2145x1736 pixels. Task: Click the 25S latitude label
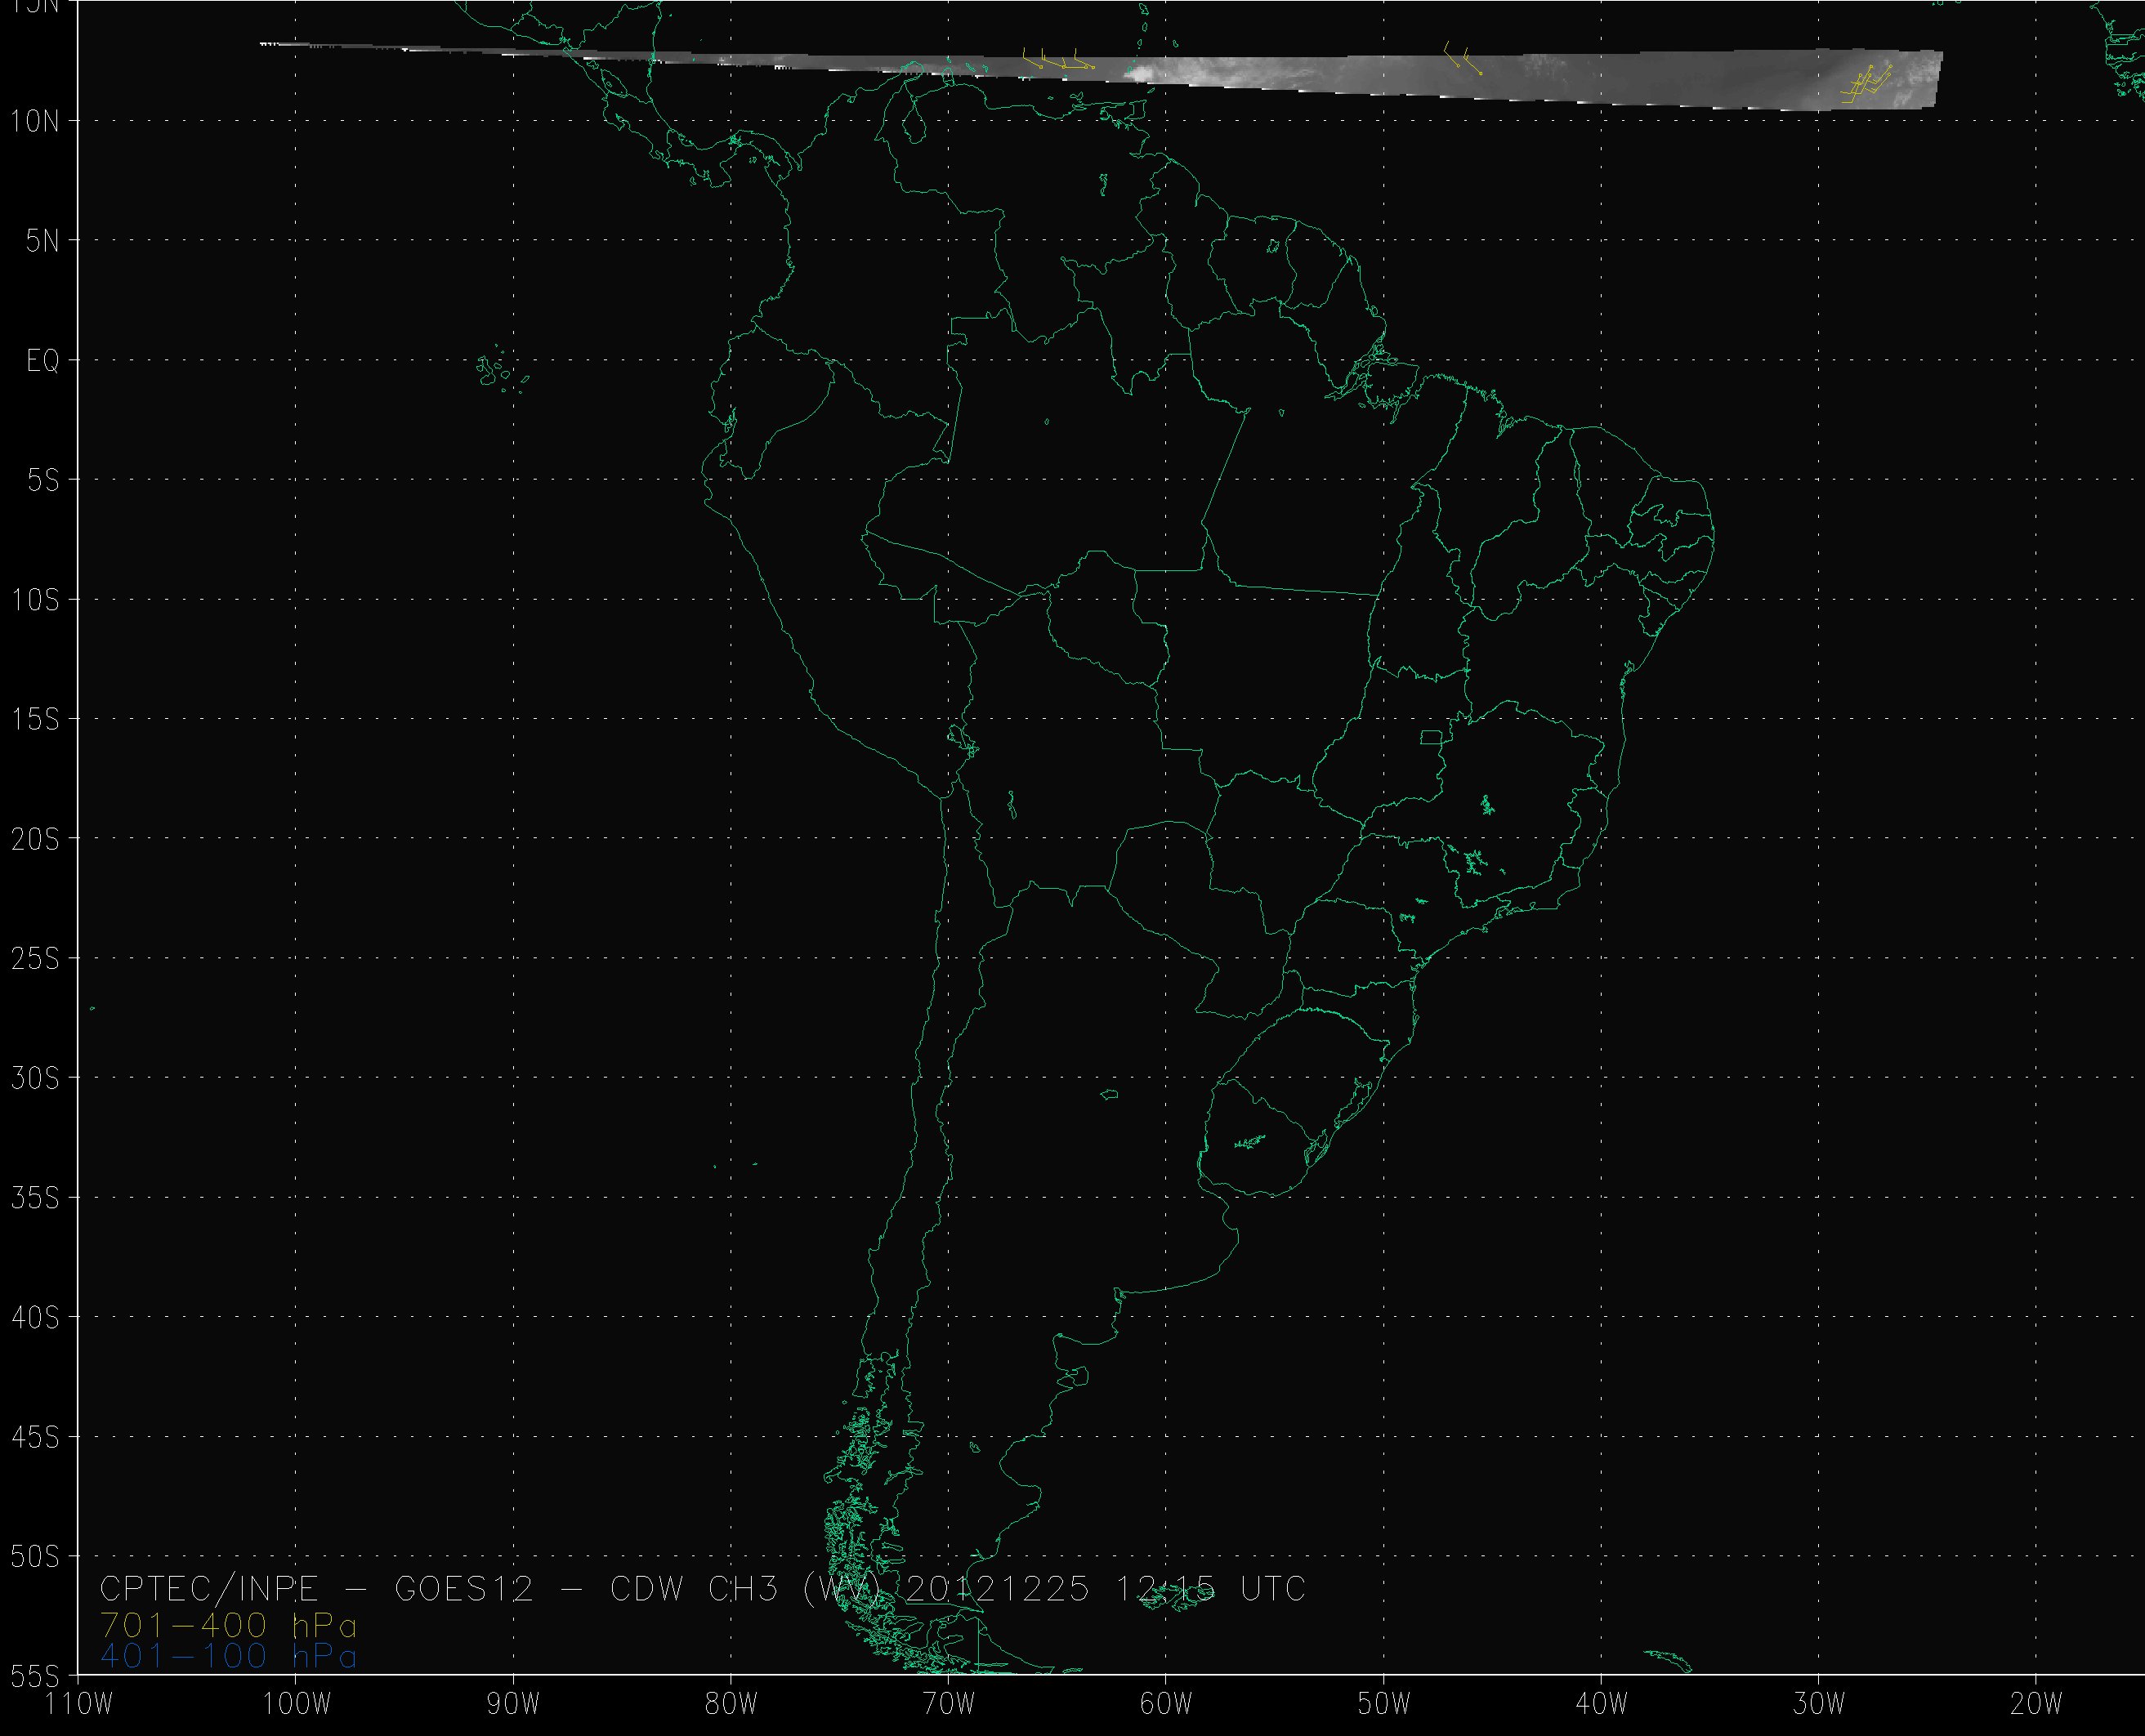(35, 959)
